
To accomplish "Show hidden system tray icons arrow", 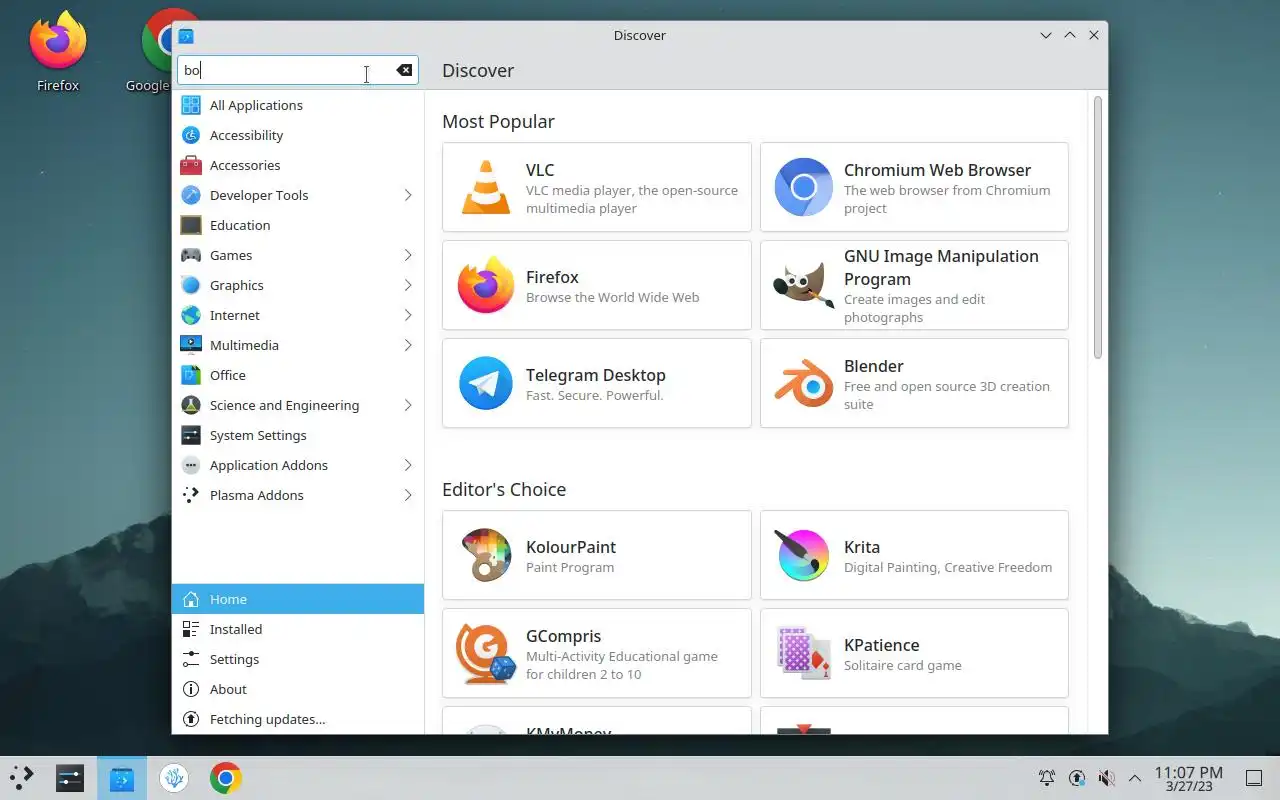I will pos(1135,778).
